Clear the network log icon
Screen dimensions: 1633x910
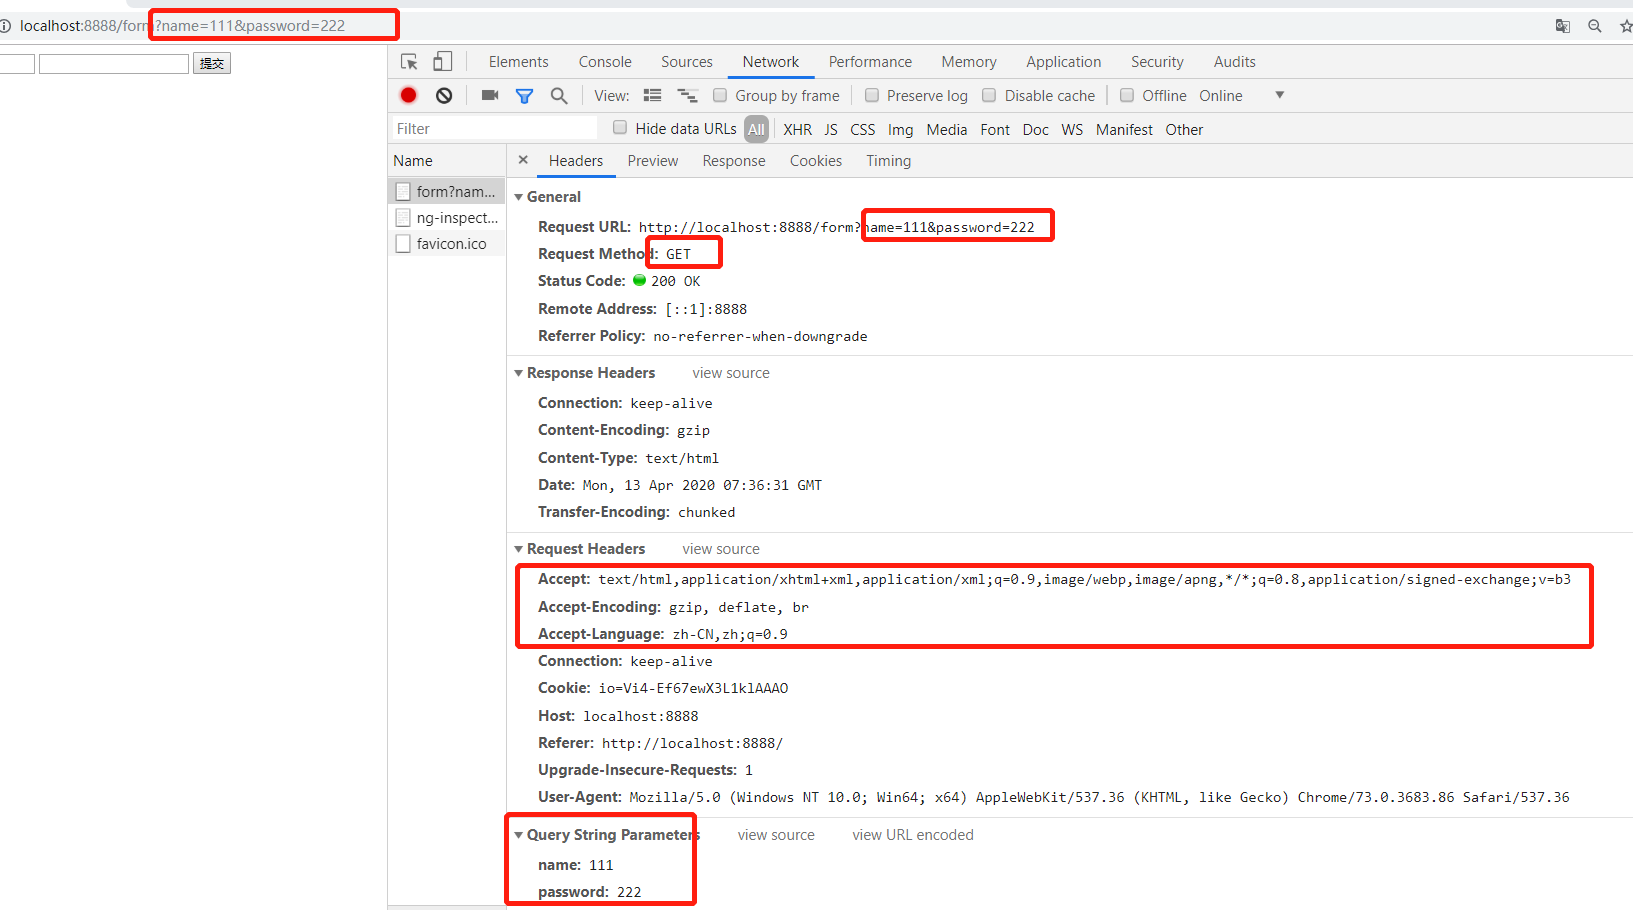pyautogui.click(x=444, y=95)
